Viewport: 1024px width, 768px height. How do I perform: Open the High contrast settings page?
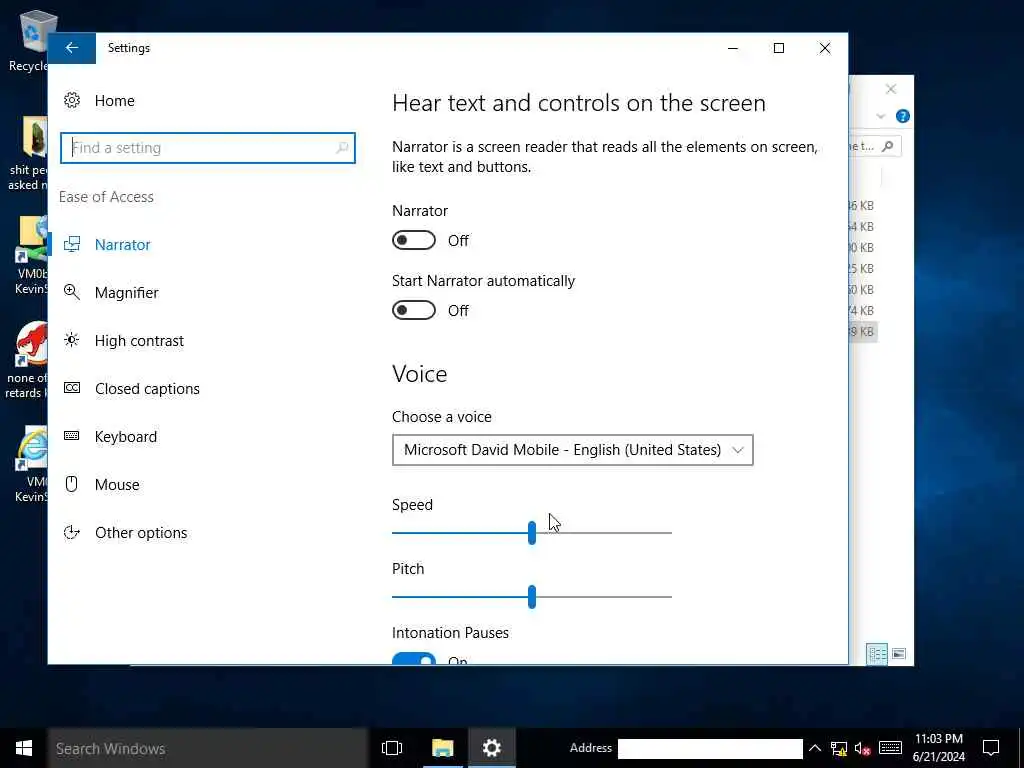tap(139, 341)
